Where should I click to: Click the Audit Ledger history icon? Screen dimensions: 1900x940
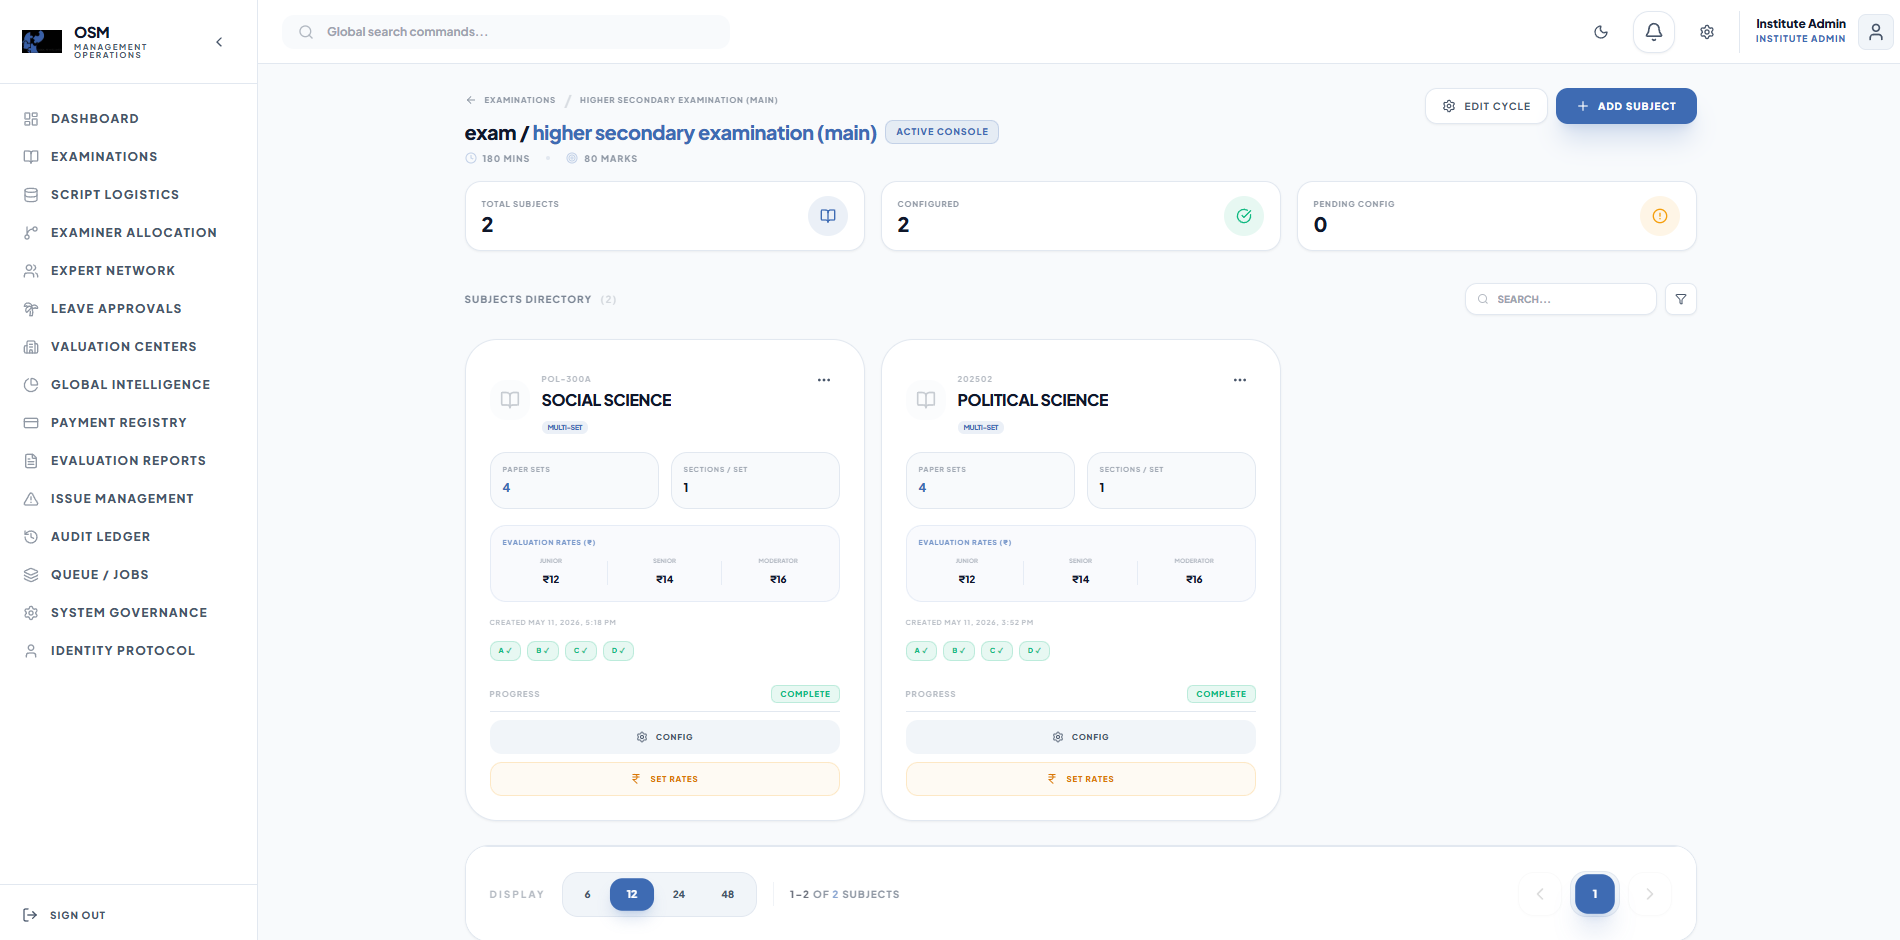[31, 537]
